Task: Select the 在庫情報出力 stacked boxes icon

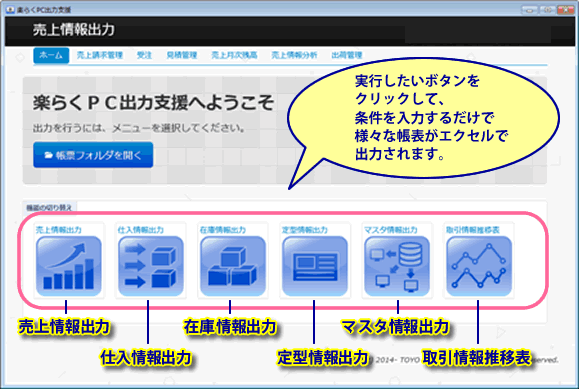Action: 233,266
